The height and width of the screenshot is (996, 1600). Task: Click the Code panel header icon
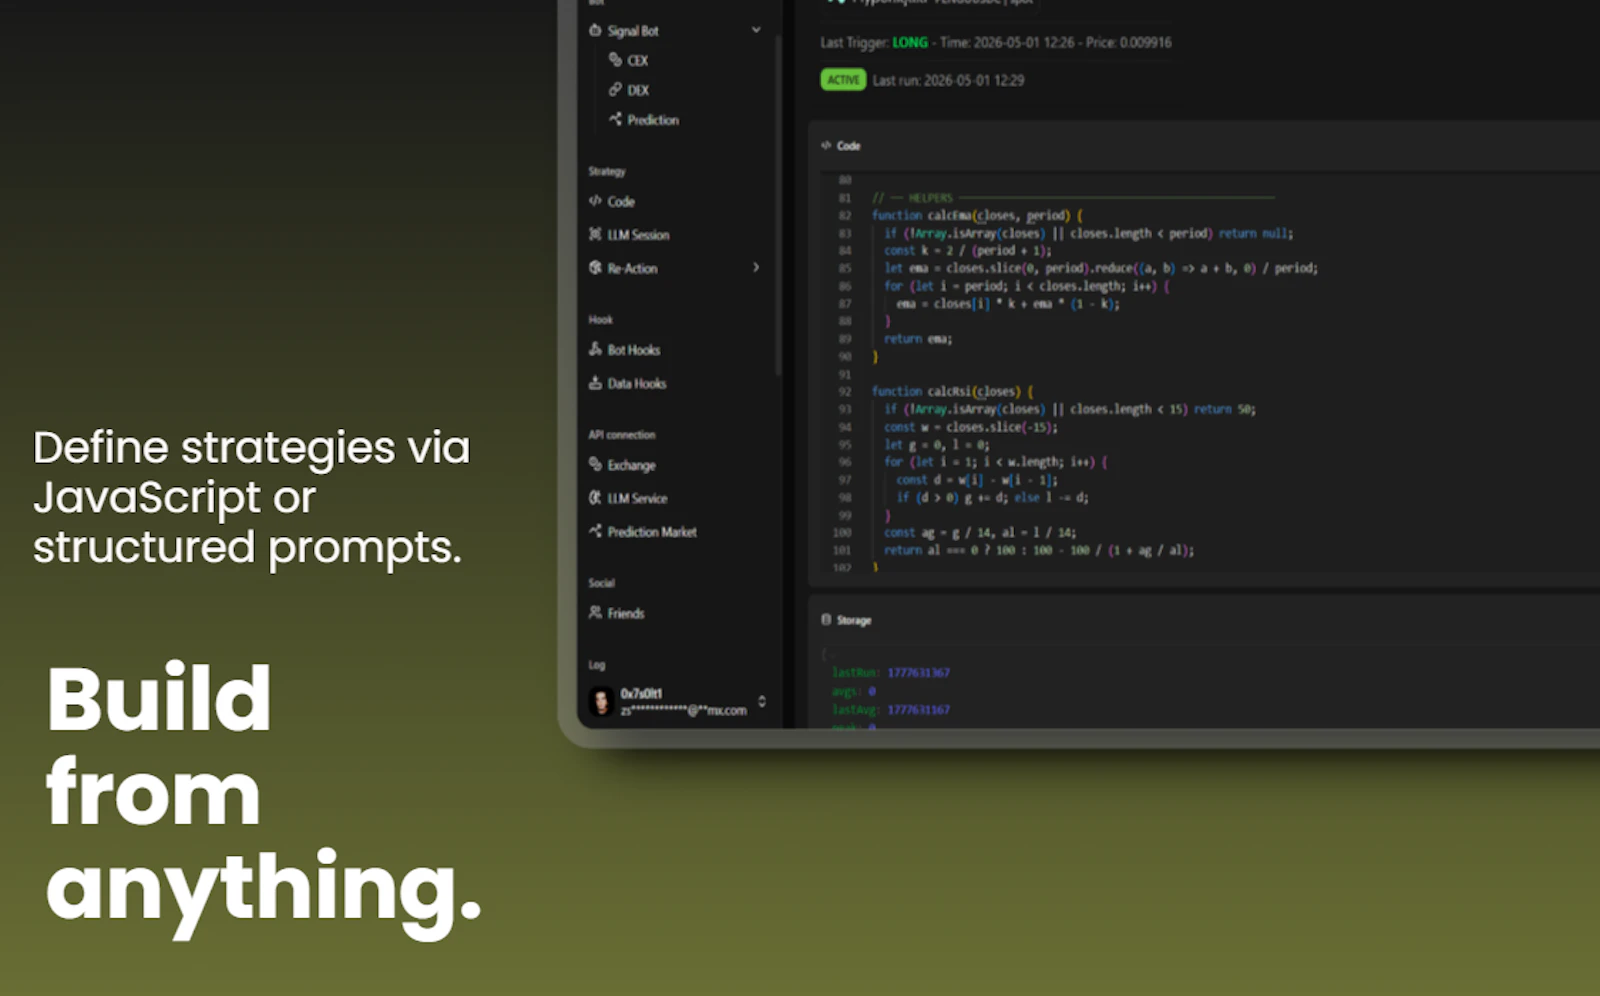click(826, 146)
